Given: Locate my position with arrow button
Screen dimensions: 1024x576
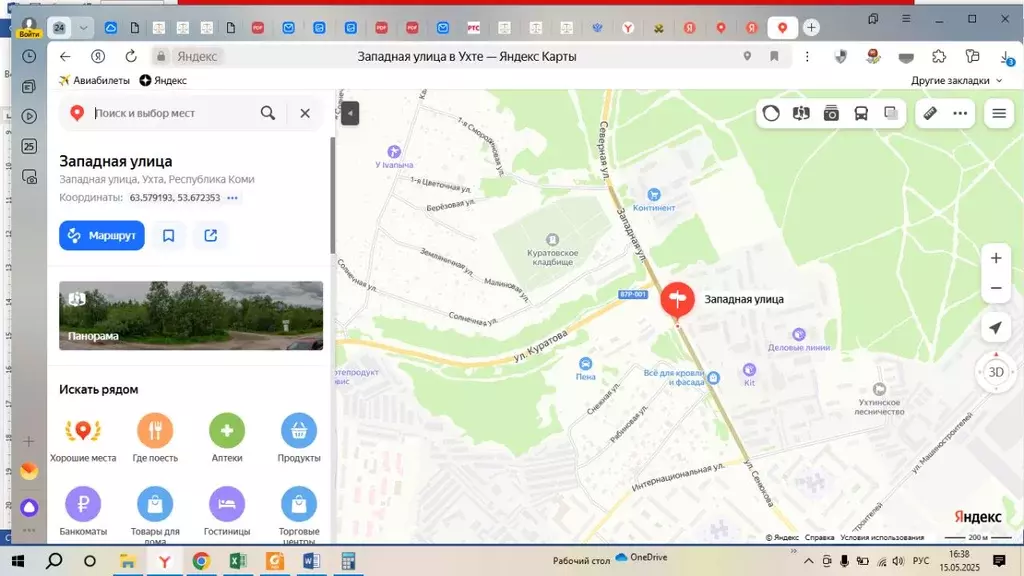Looking at the screenshot, I should point(996,328).
